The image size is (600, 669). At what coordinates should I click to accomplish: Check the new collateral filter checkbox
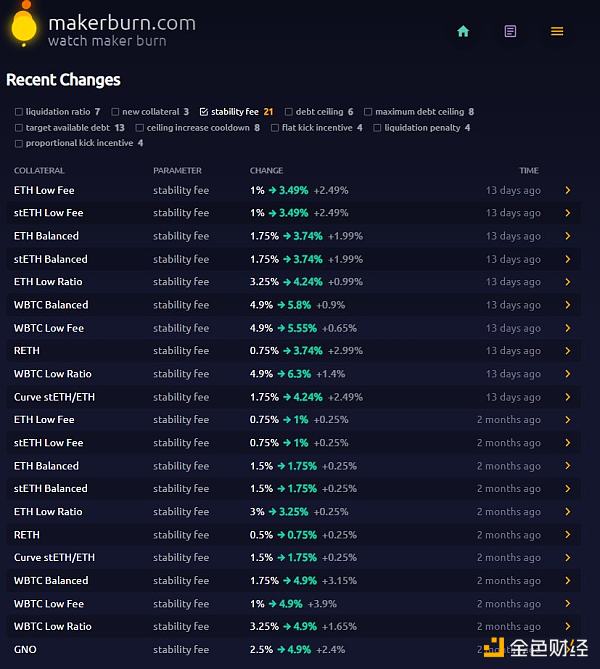coord(115,112)
